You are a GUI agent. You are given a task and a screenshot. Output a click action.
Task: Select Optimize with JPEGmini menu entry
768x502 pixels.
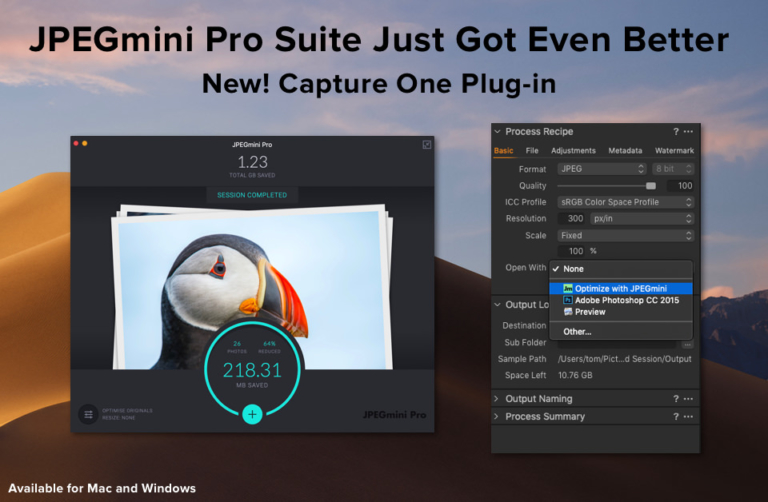click(x=621, y=288)
